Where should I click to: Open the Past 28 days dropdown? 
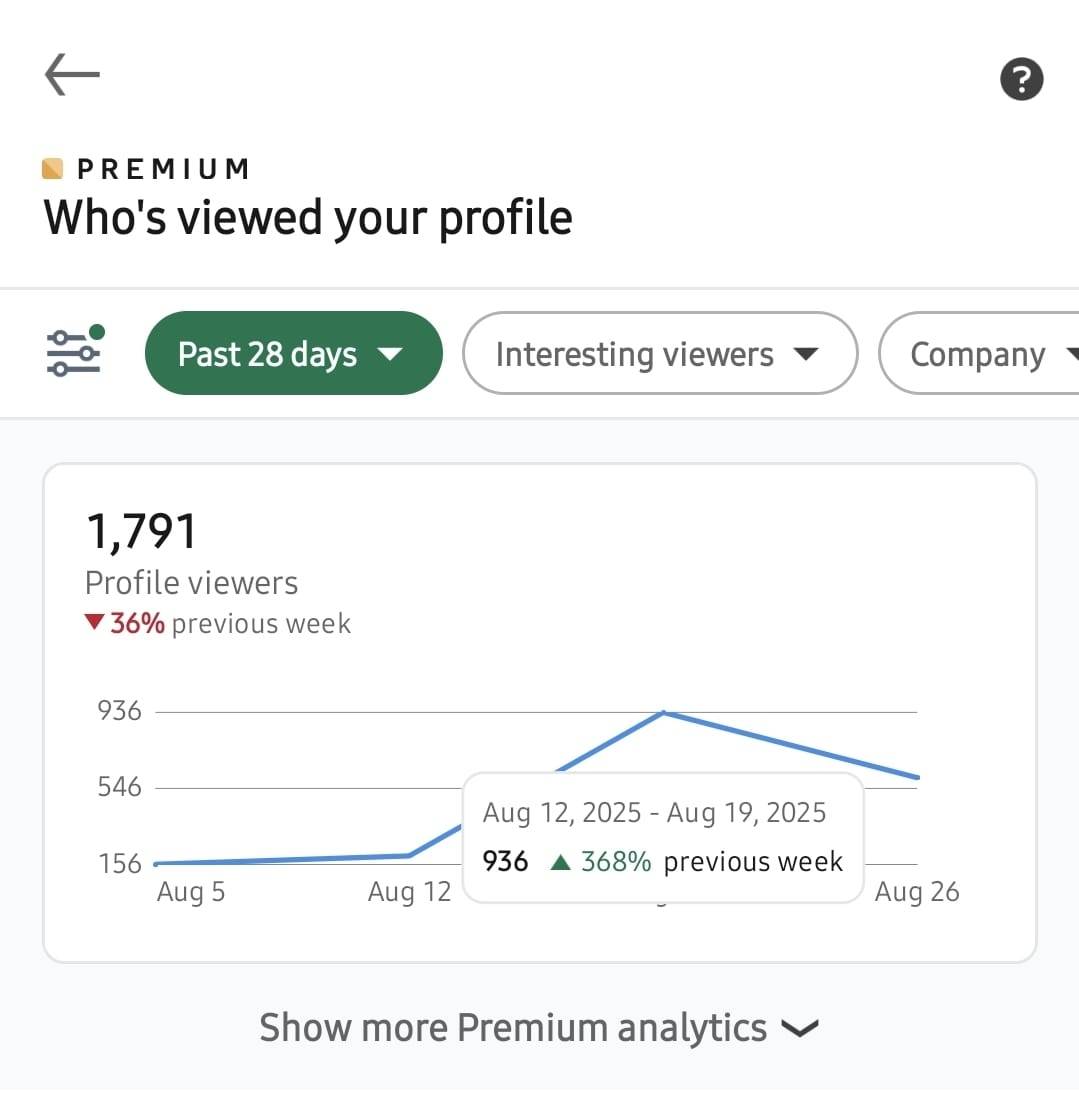tap(294, 353)
